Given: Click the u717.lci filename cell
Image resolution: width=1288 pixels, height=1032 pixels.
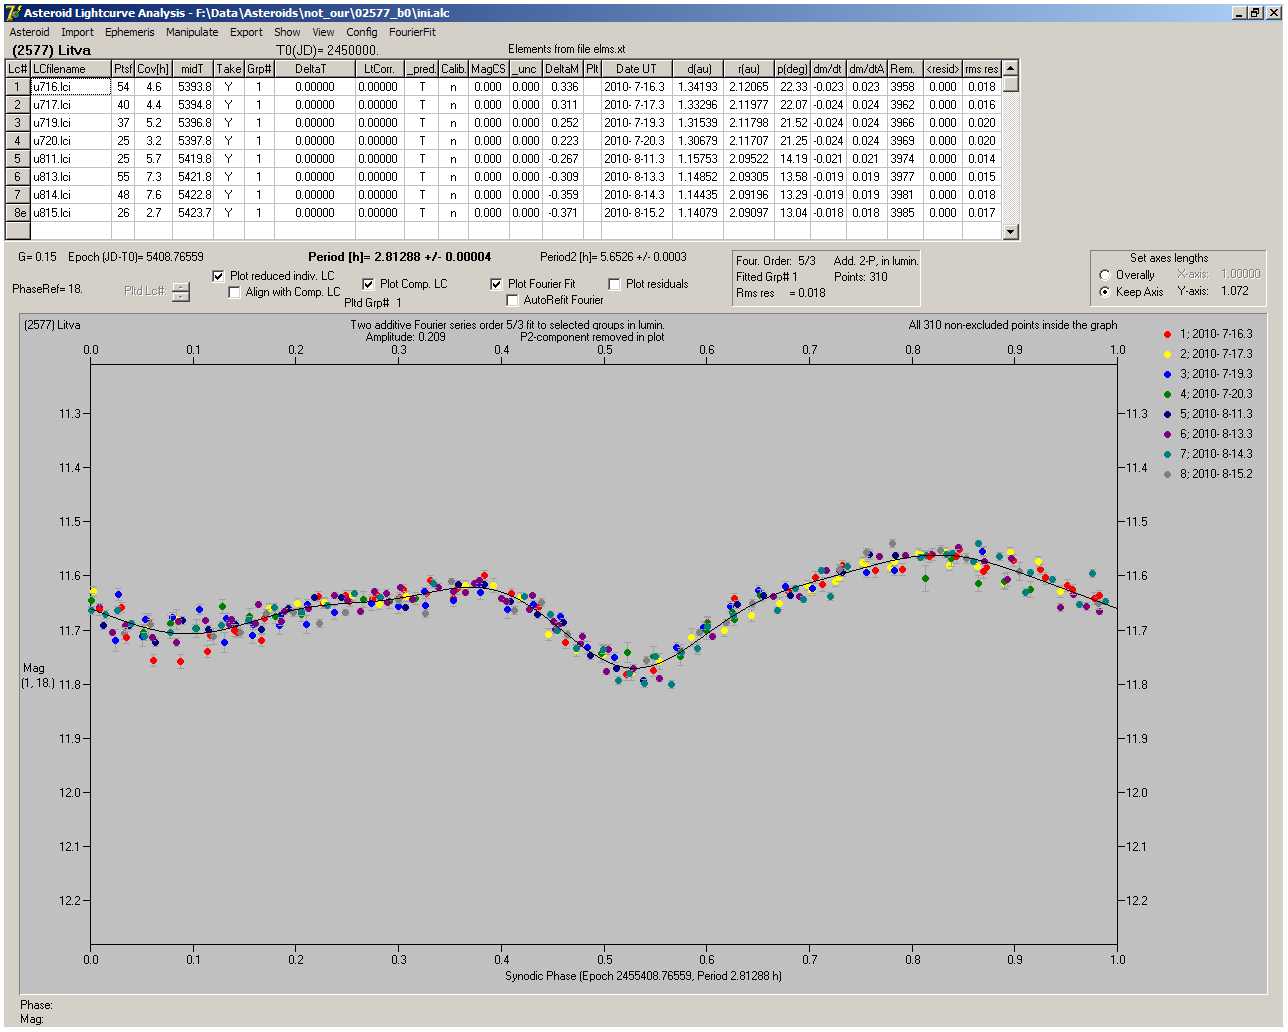Looking at the screenshot, I should 70,105.
